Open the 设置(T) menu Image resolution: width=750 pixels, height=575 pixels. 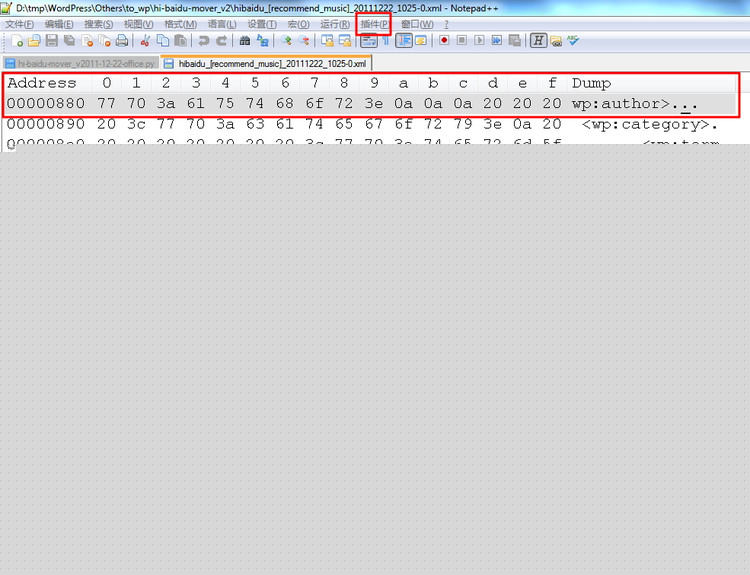[x=262, y=24]
